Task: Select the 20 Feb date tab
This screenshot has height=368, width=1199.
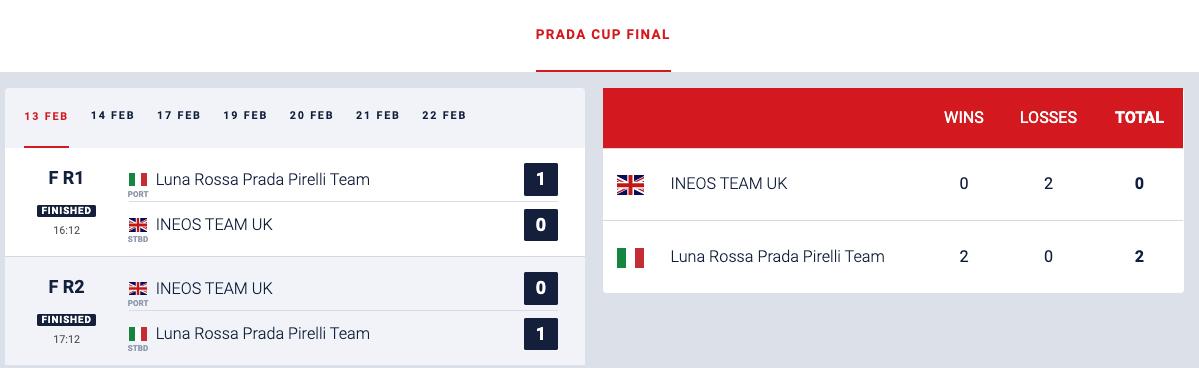Action: (311, 116)
